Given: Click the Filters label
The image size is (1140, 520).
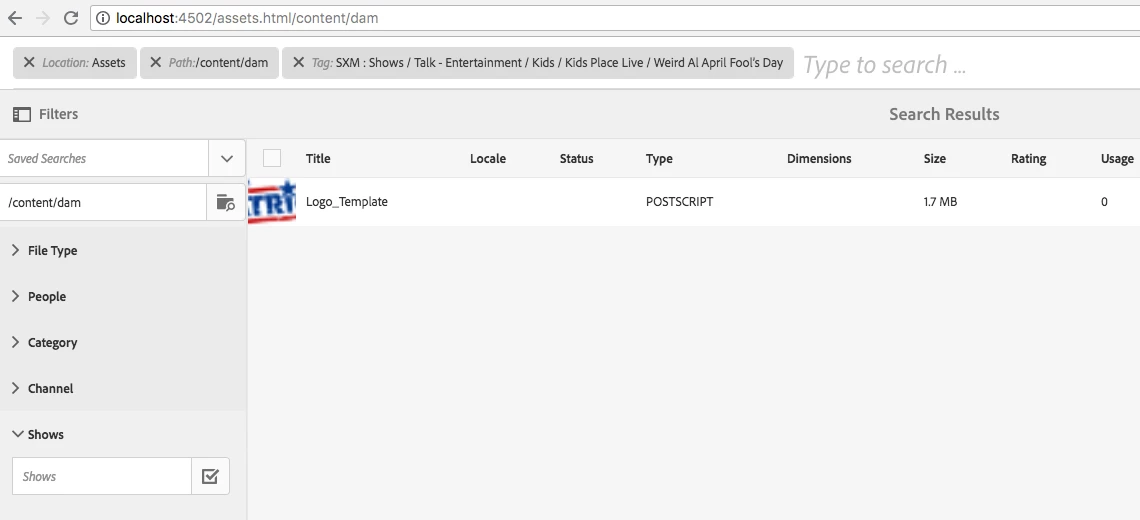Looking at the screenshot, I should tap(58, 114).
